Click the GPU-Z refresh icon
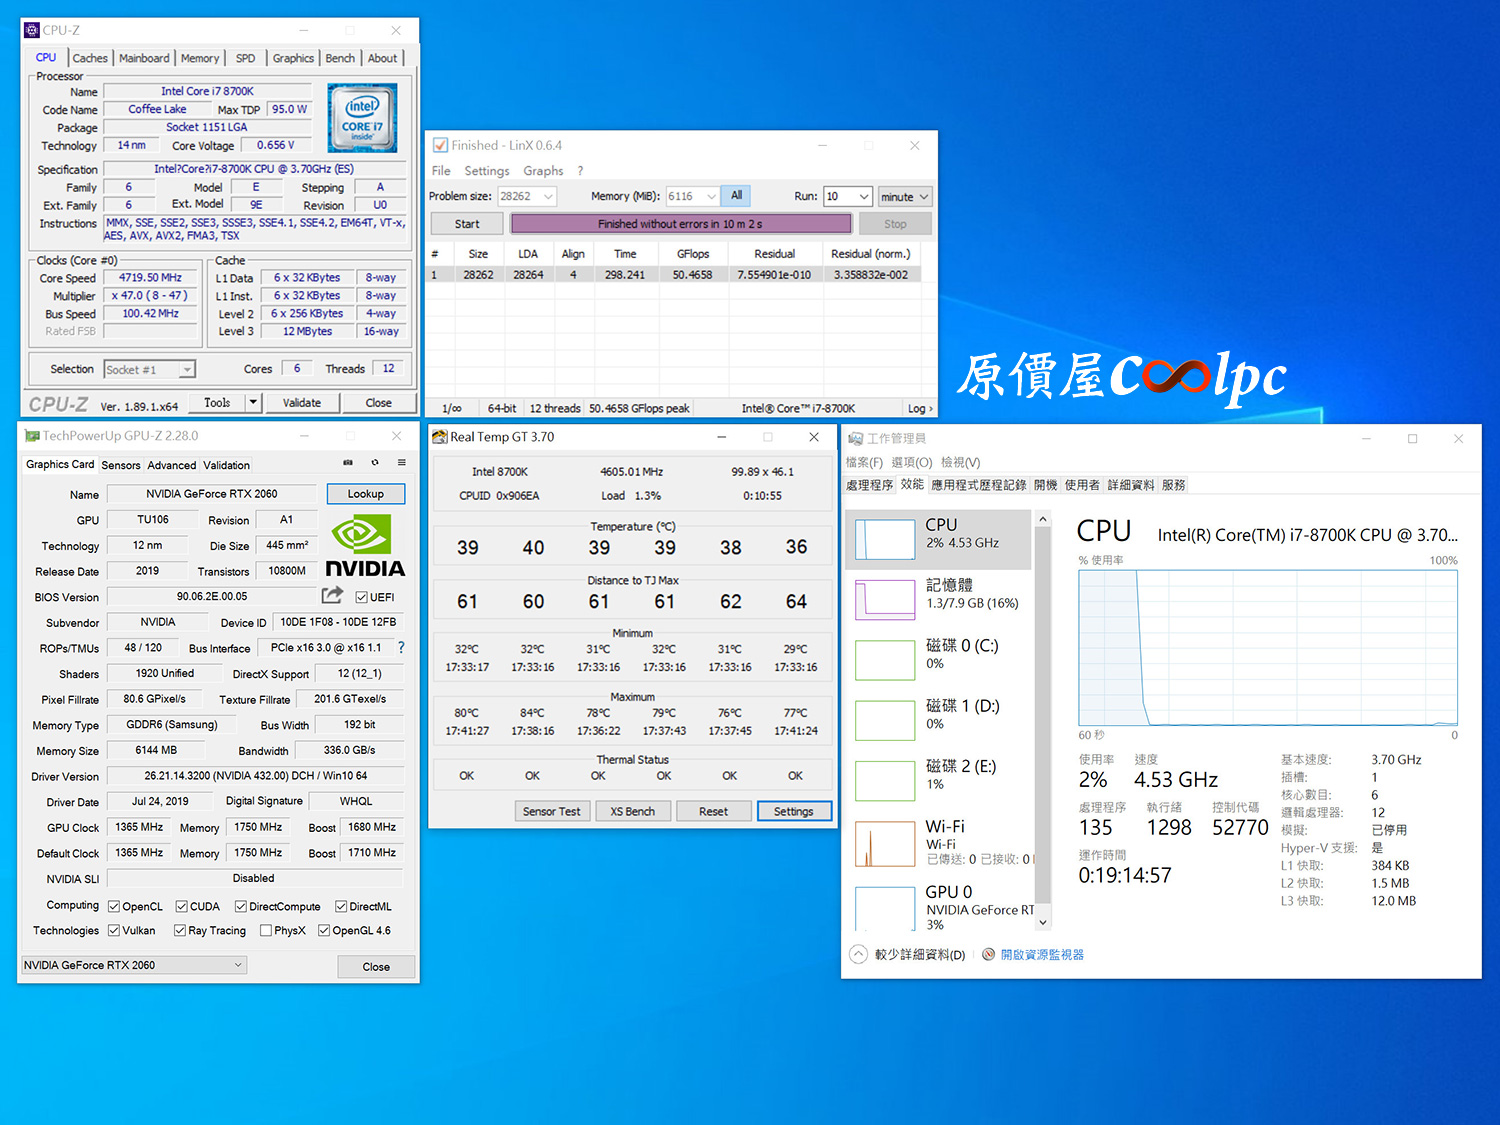The width and height of the screenshot is (1500, 1125). pos(375,463)
